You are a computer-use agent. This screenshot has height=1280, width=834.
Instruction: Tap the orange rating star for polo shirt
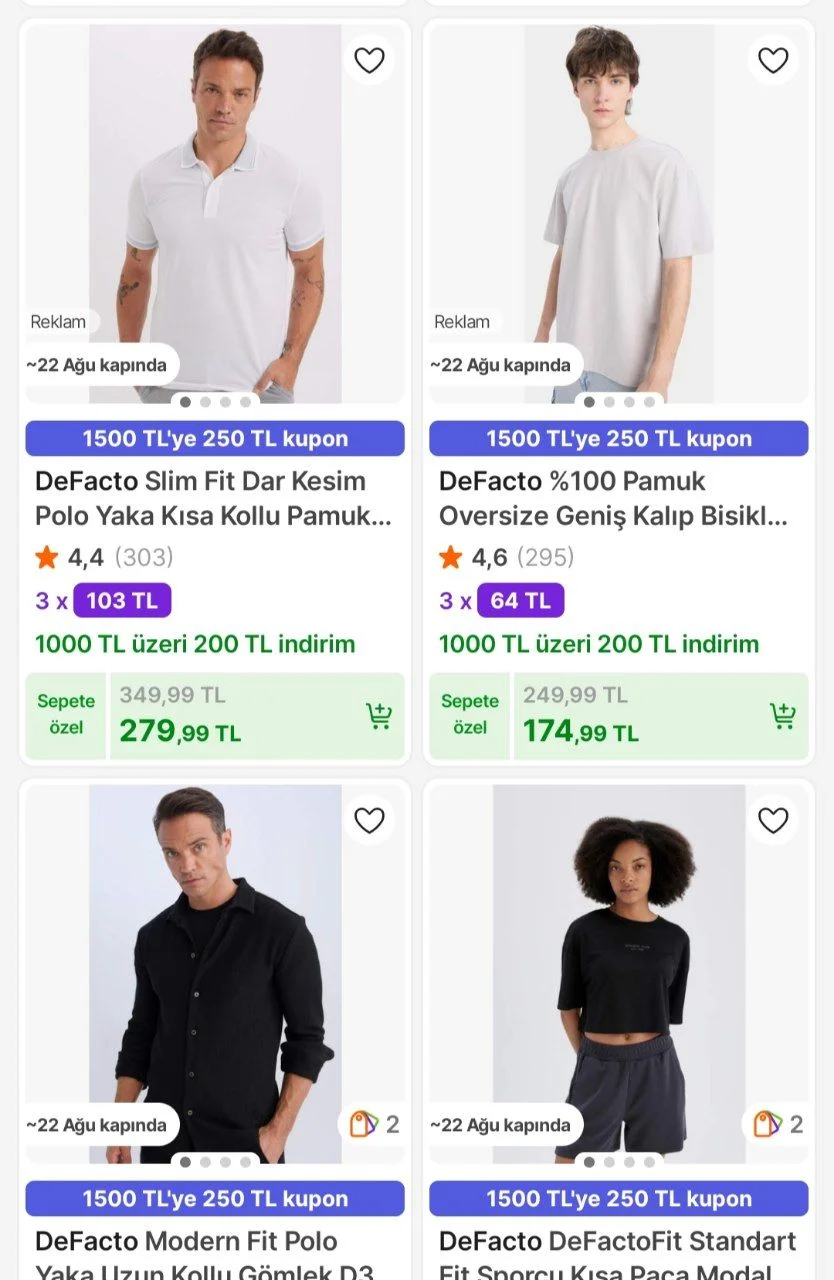pos(47,557)
